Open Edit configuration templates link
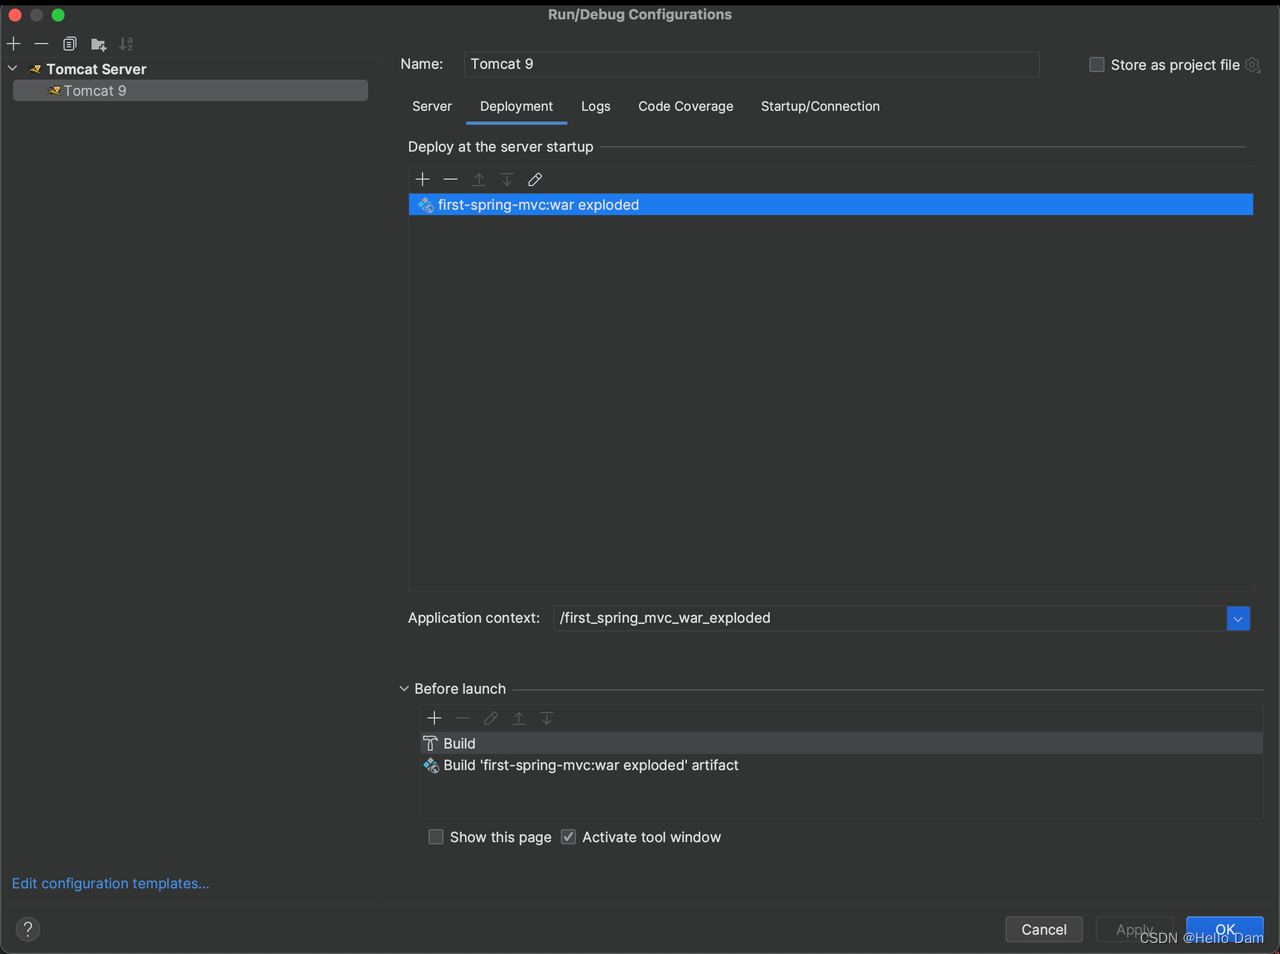 [110, 883]
